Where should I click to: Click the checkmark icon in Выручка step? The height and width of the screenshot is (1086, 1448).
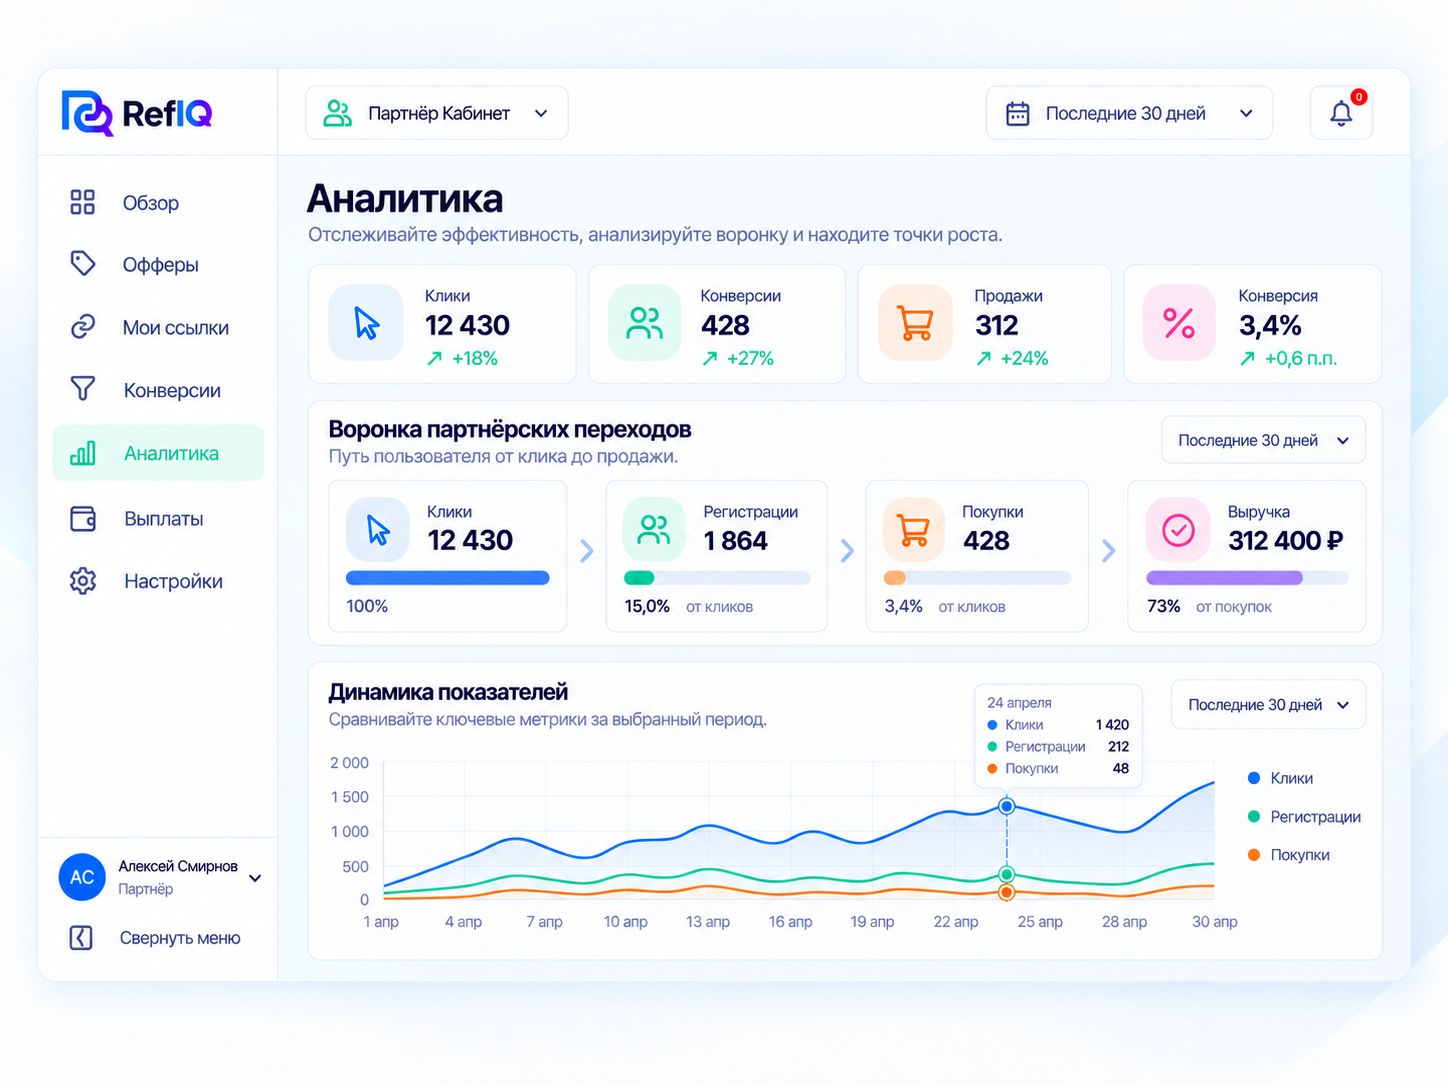tap(1179, 530)
